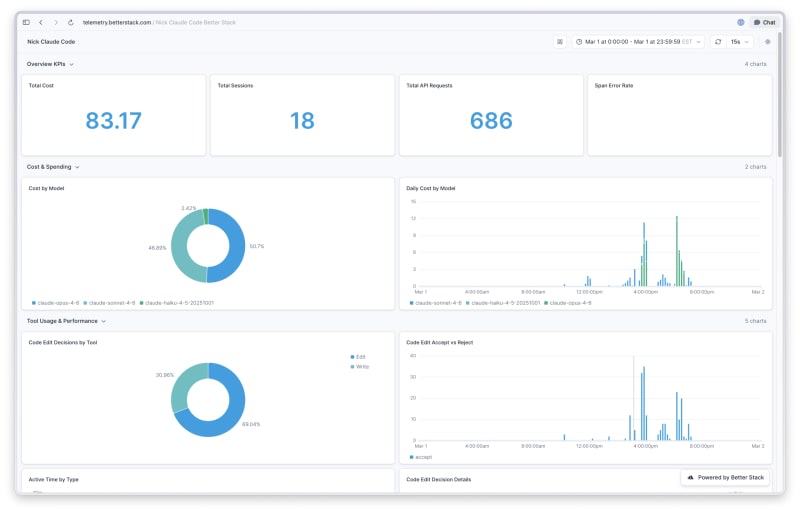This screenshot has width=800, height=513.
Task: Toggle claude-opus-4-6 series in Cost by Model legend
Action: point(59,302)
